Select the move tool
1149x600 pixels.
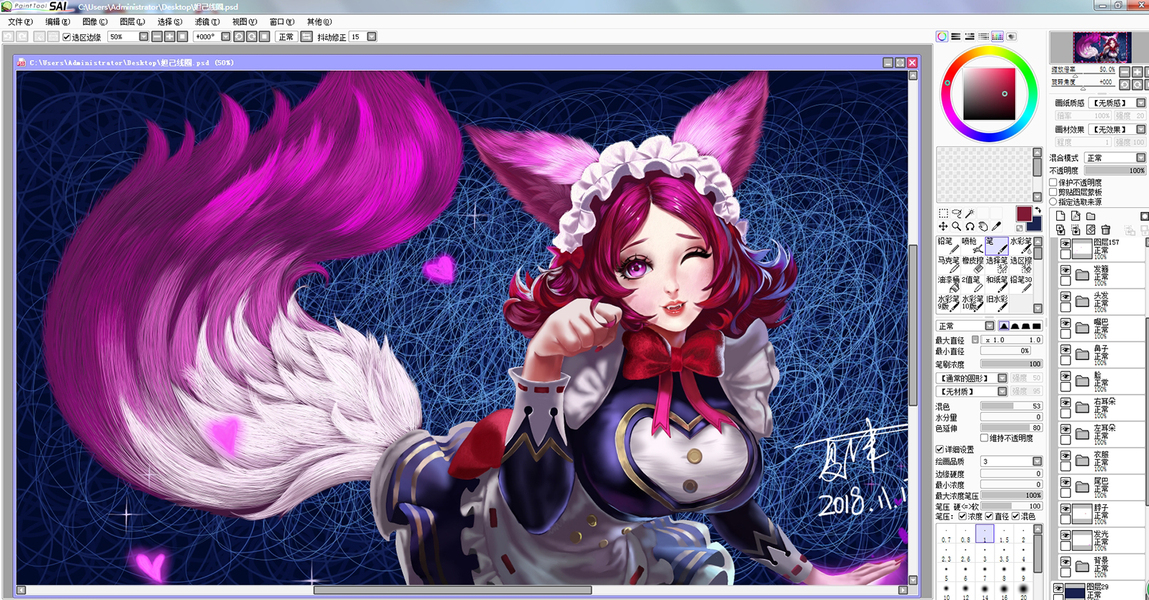943,226
